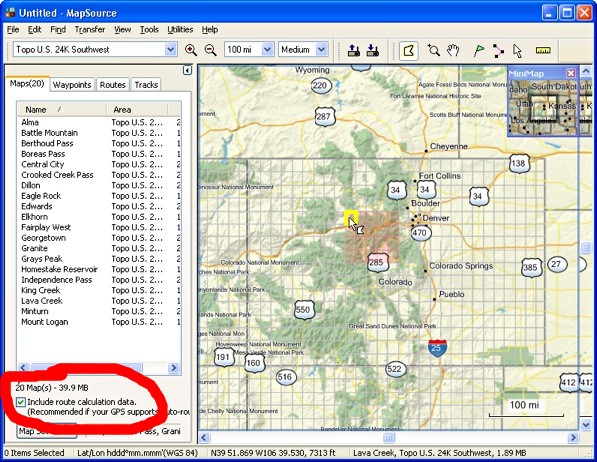Screen dimensions: 597x462
Task: Select Berthoud Pass map row
Action: [x=99, y=143]
